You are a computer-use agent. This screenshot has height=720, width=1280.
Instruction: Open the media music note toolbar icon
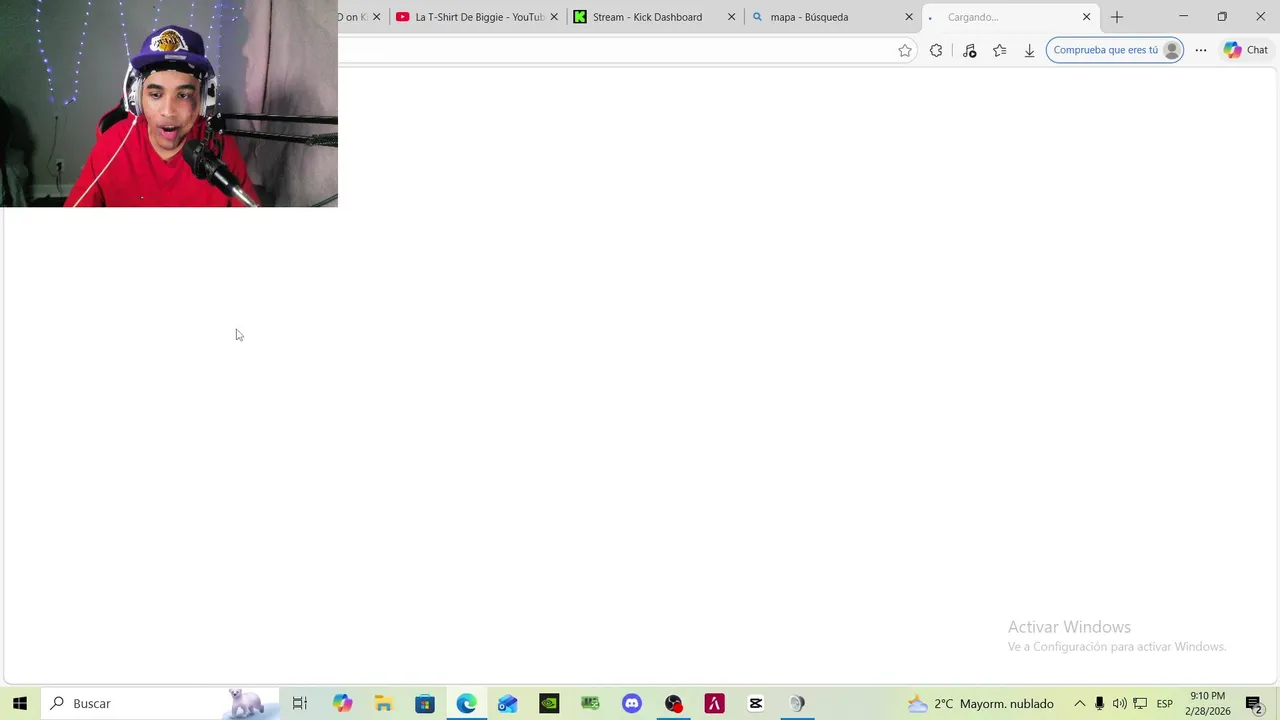point(969,50)
